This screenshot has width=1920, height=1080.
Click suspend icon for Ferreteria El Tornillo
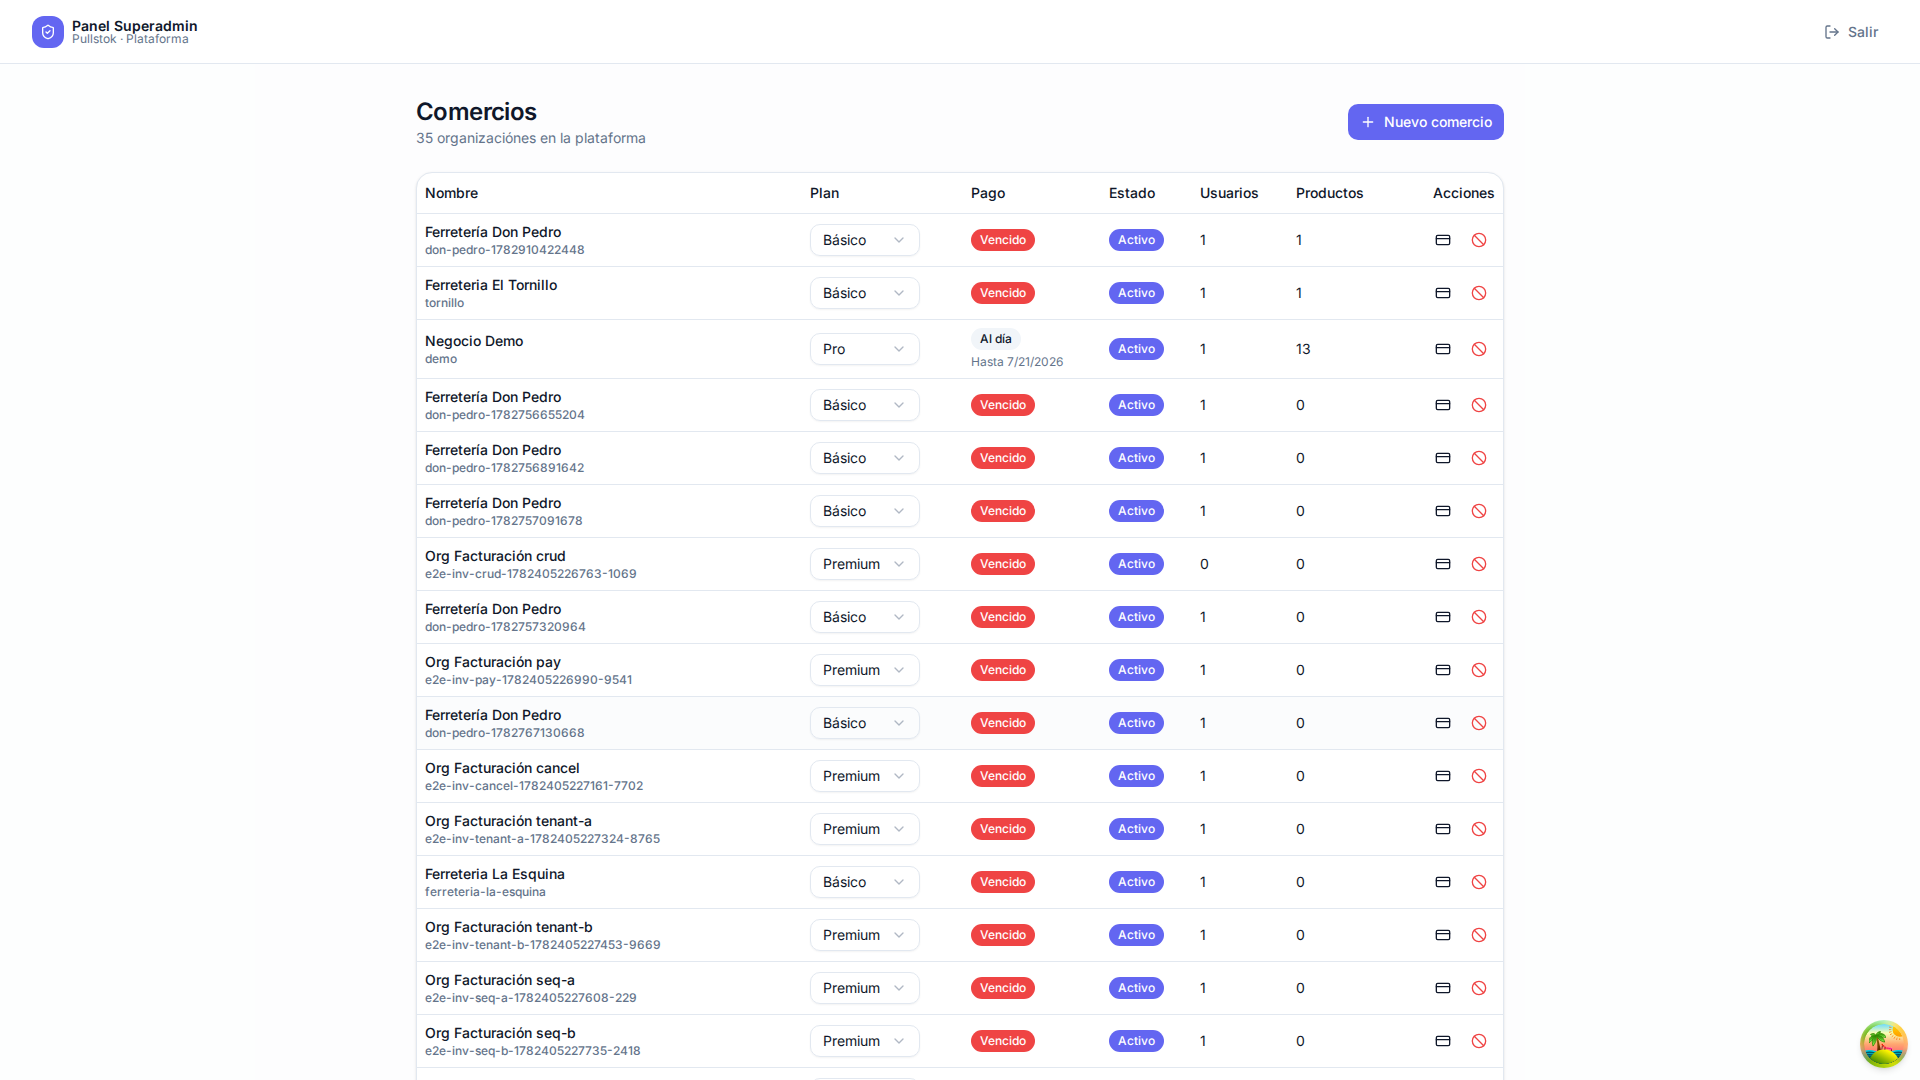[1479, 293]
